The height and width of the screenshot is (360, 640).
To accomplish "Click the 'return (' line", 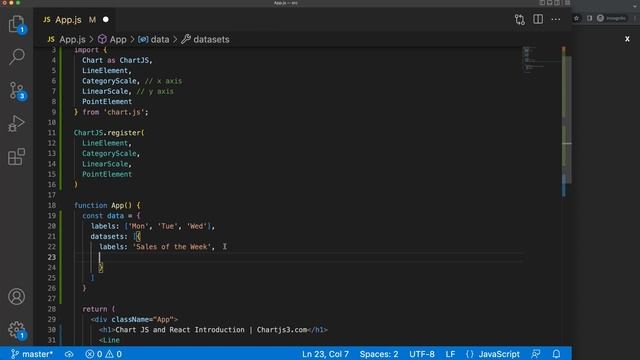I will [x=98, y=309].
